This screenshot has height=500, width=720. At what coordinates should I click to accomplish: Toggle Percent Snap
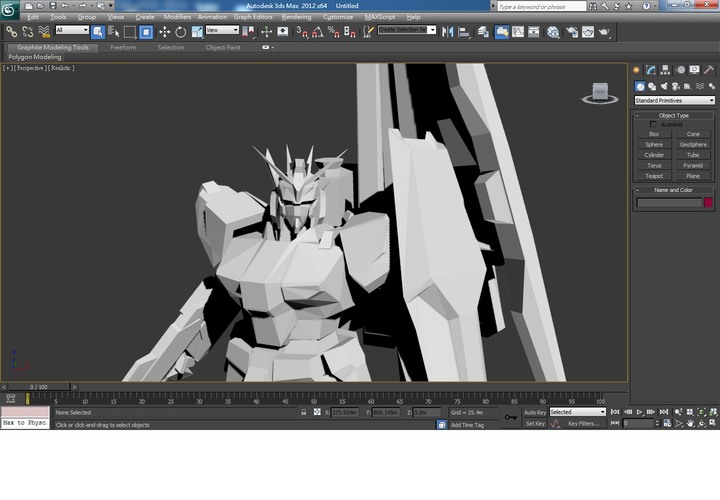[x=334, y=32]
